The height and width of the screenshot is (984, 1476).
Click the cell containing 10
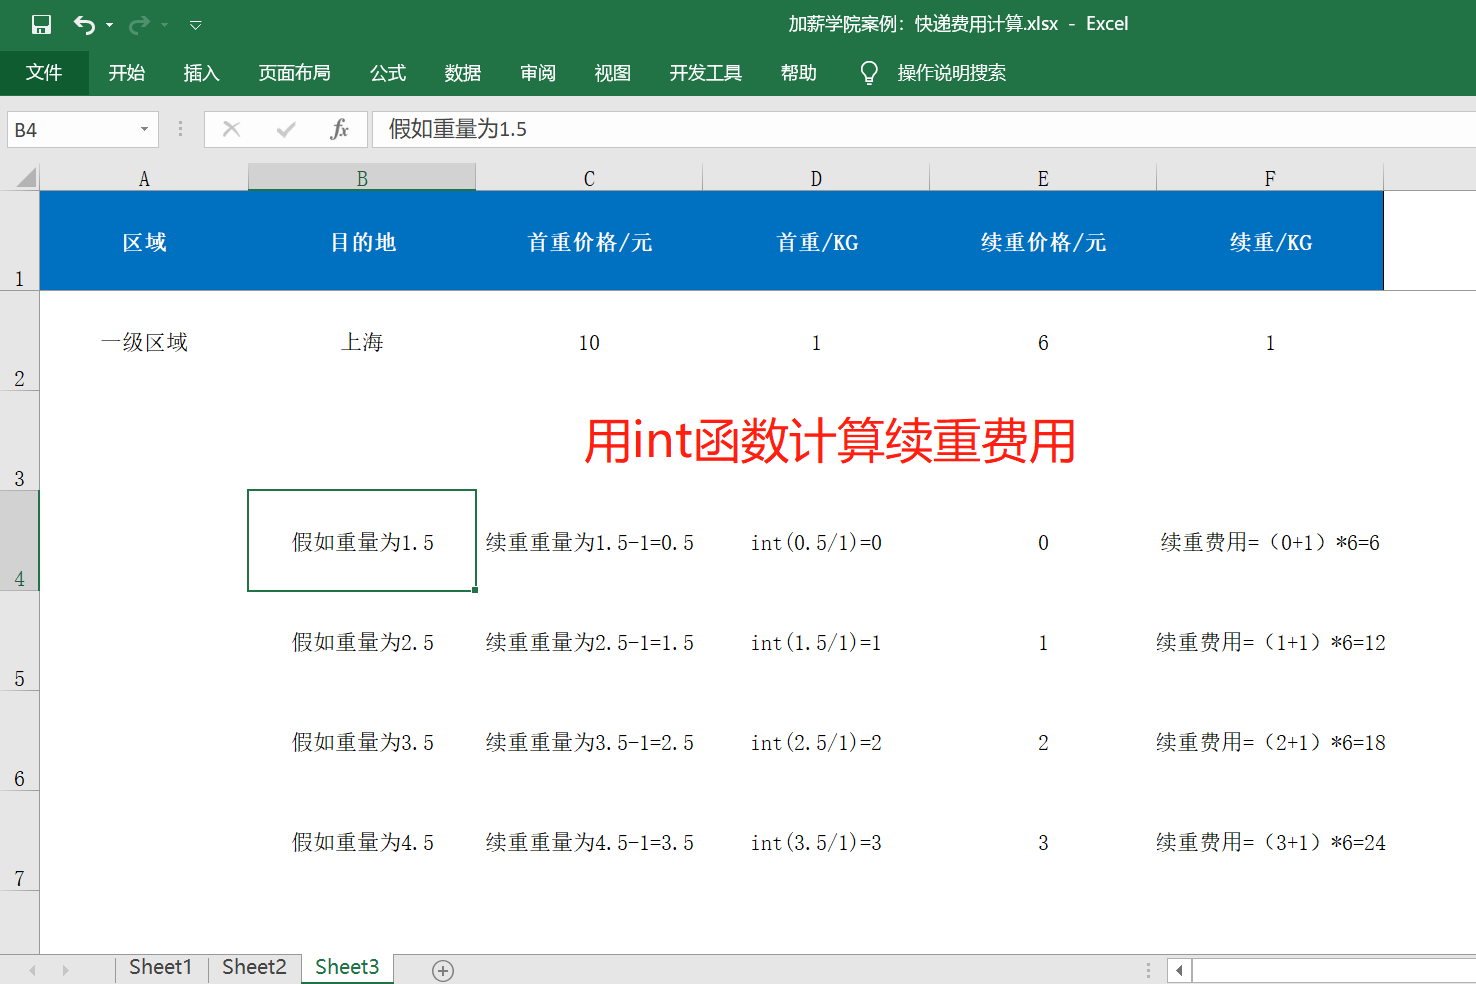point(589,341)
